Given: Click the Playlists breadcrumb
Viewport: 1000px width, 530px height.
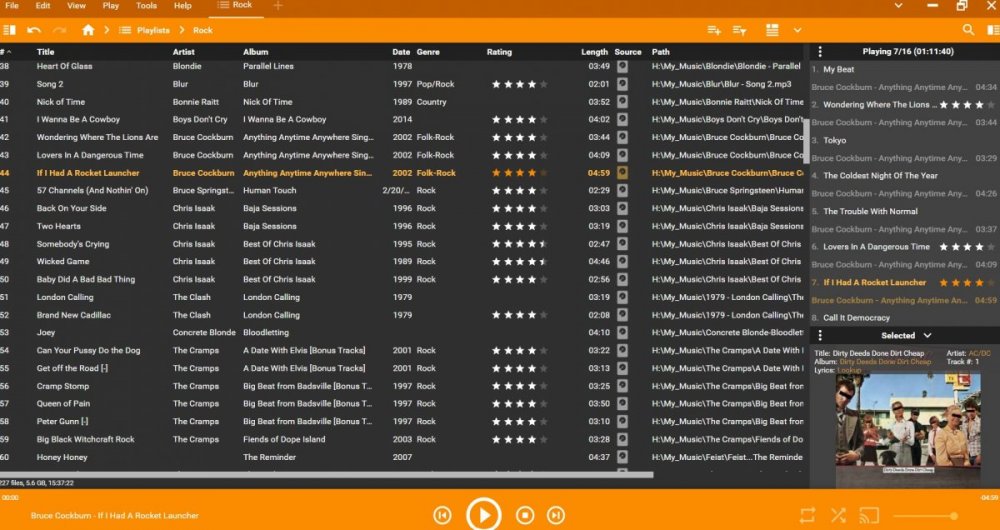Looking at the screenshot, I should (153, 30).
